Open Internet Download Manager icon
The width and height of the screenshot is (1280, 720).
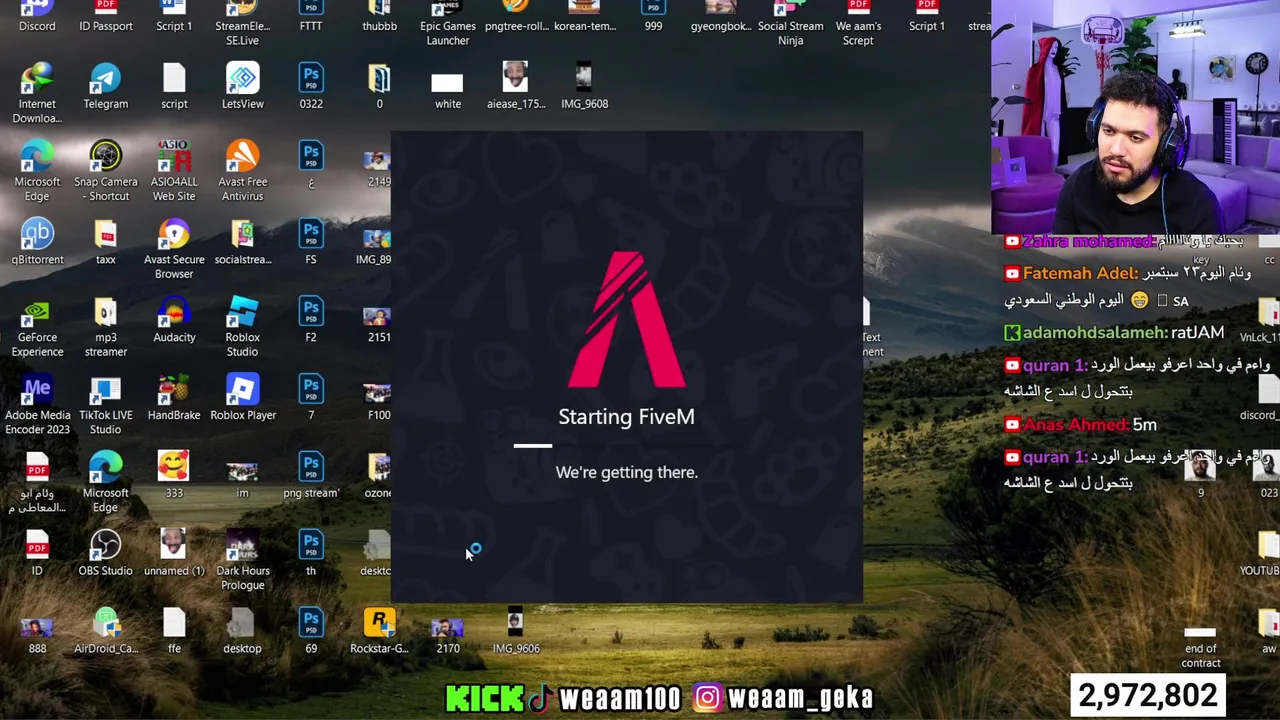pos(37,93)
